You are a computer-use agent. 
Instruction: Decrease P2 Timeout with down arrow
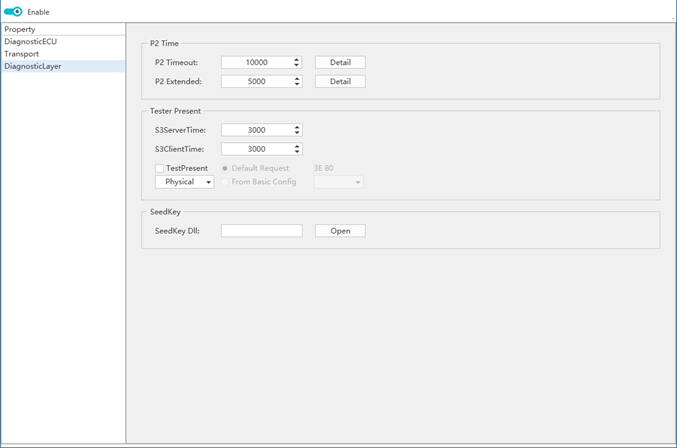coord(296,65)
